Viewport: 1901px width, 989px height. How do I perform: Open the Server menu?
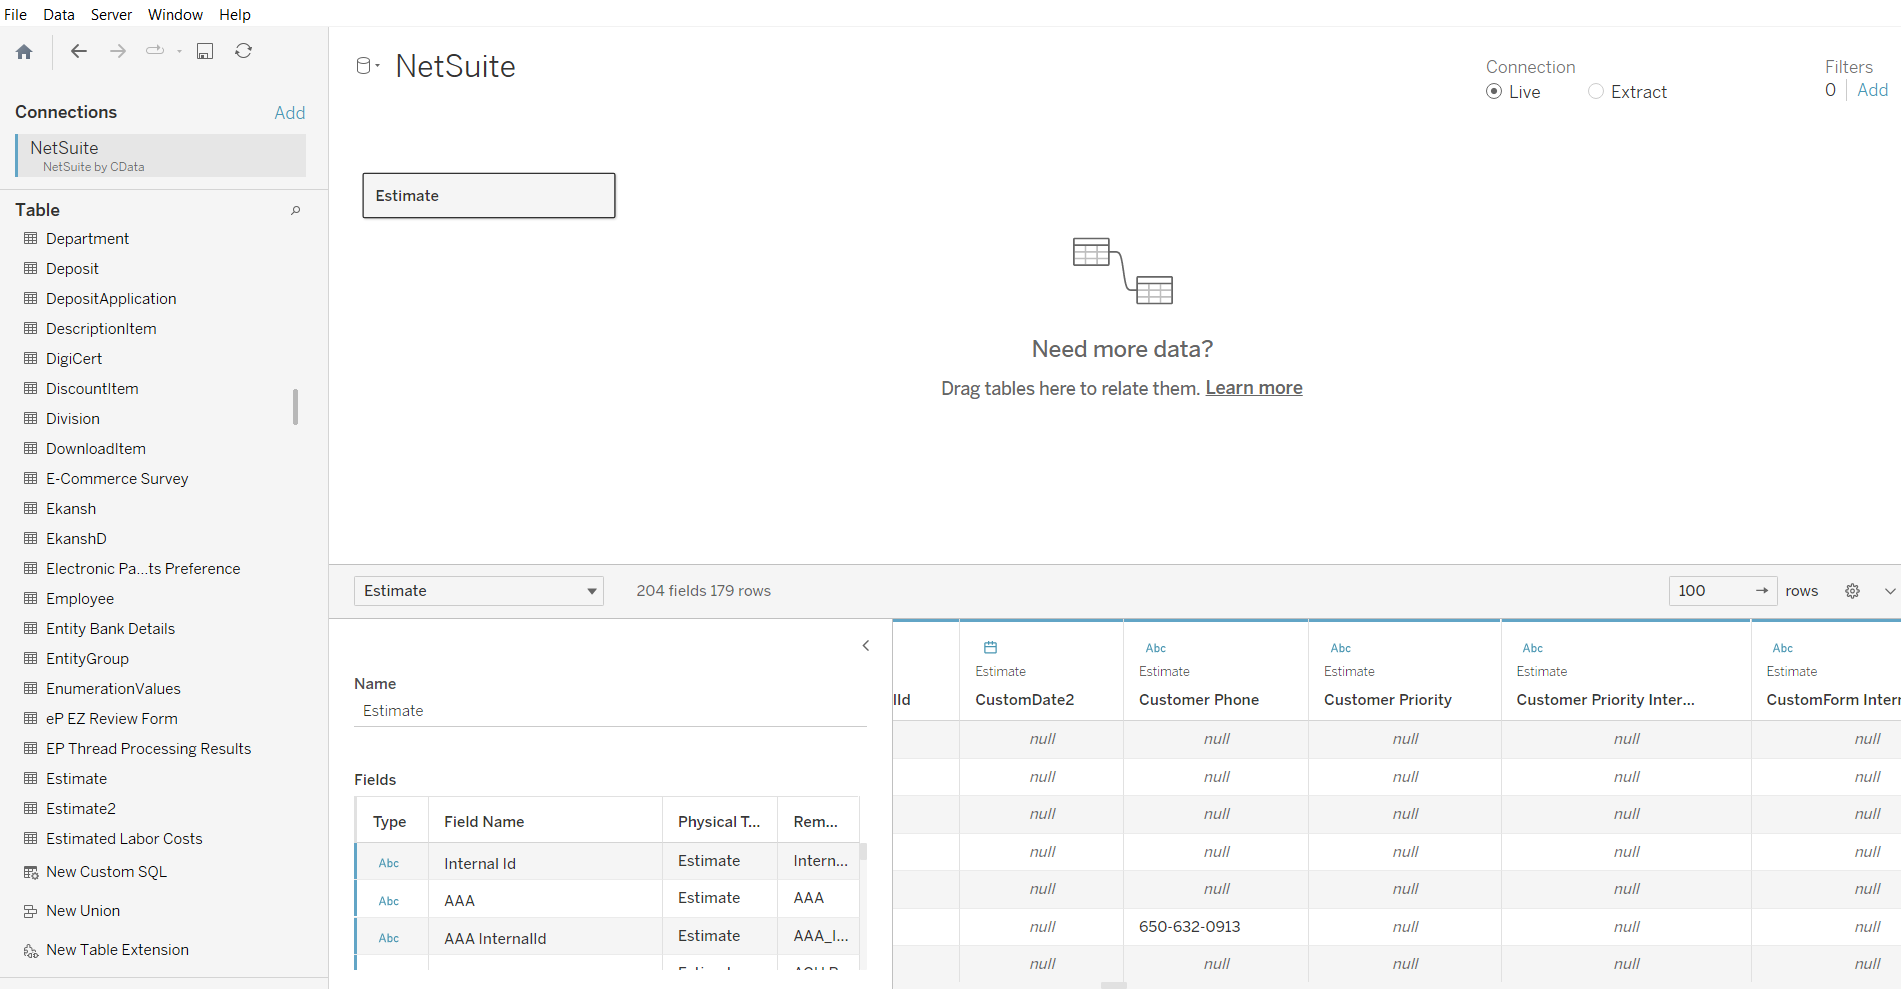click(x=111, y=14)
